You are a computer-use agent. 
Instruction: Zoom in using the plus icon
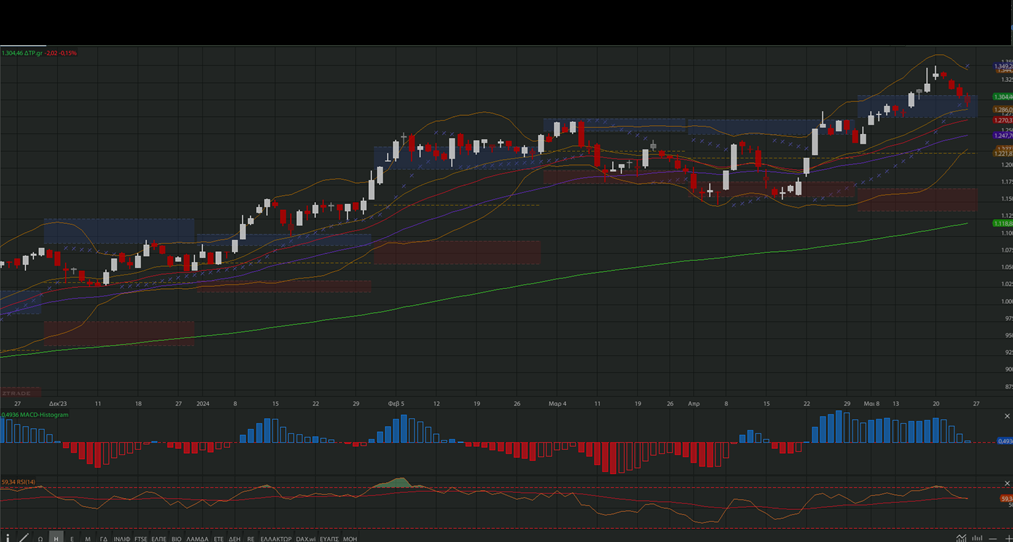click(1009, 539)
